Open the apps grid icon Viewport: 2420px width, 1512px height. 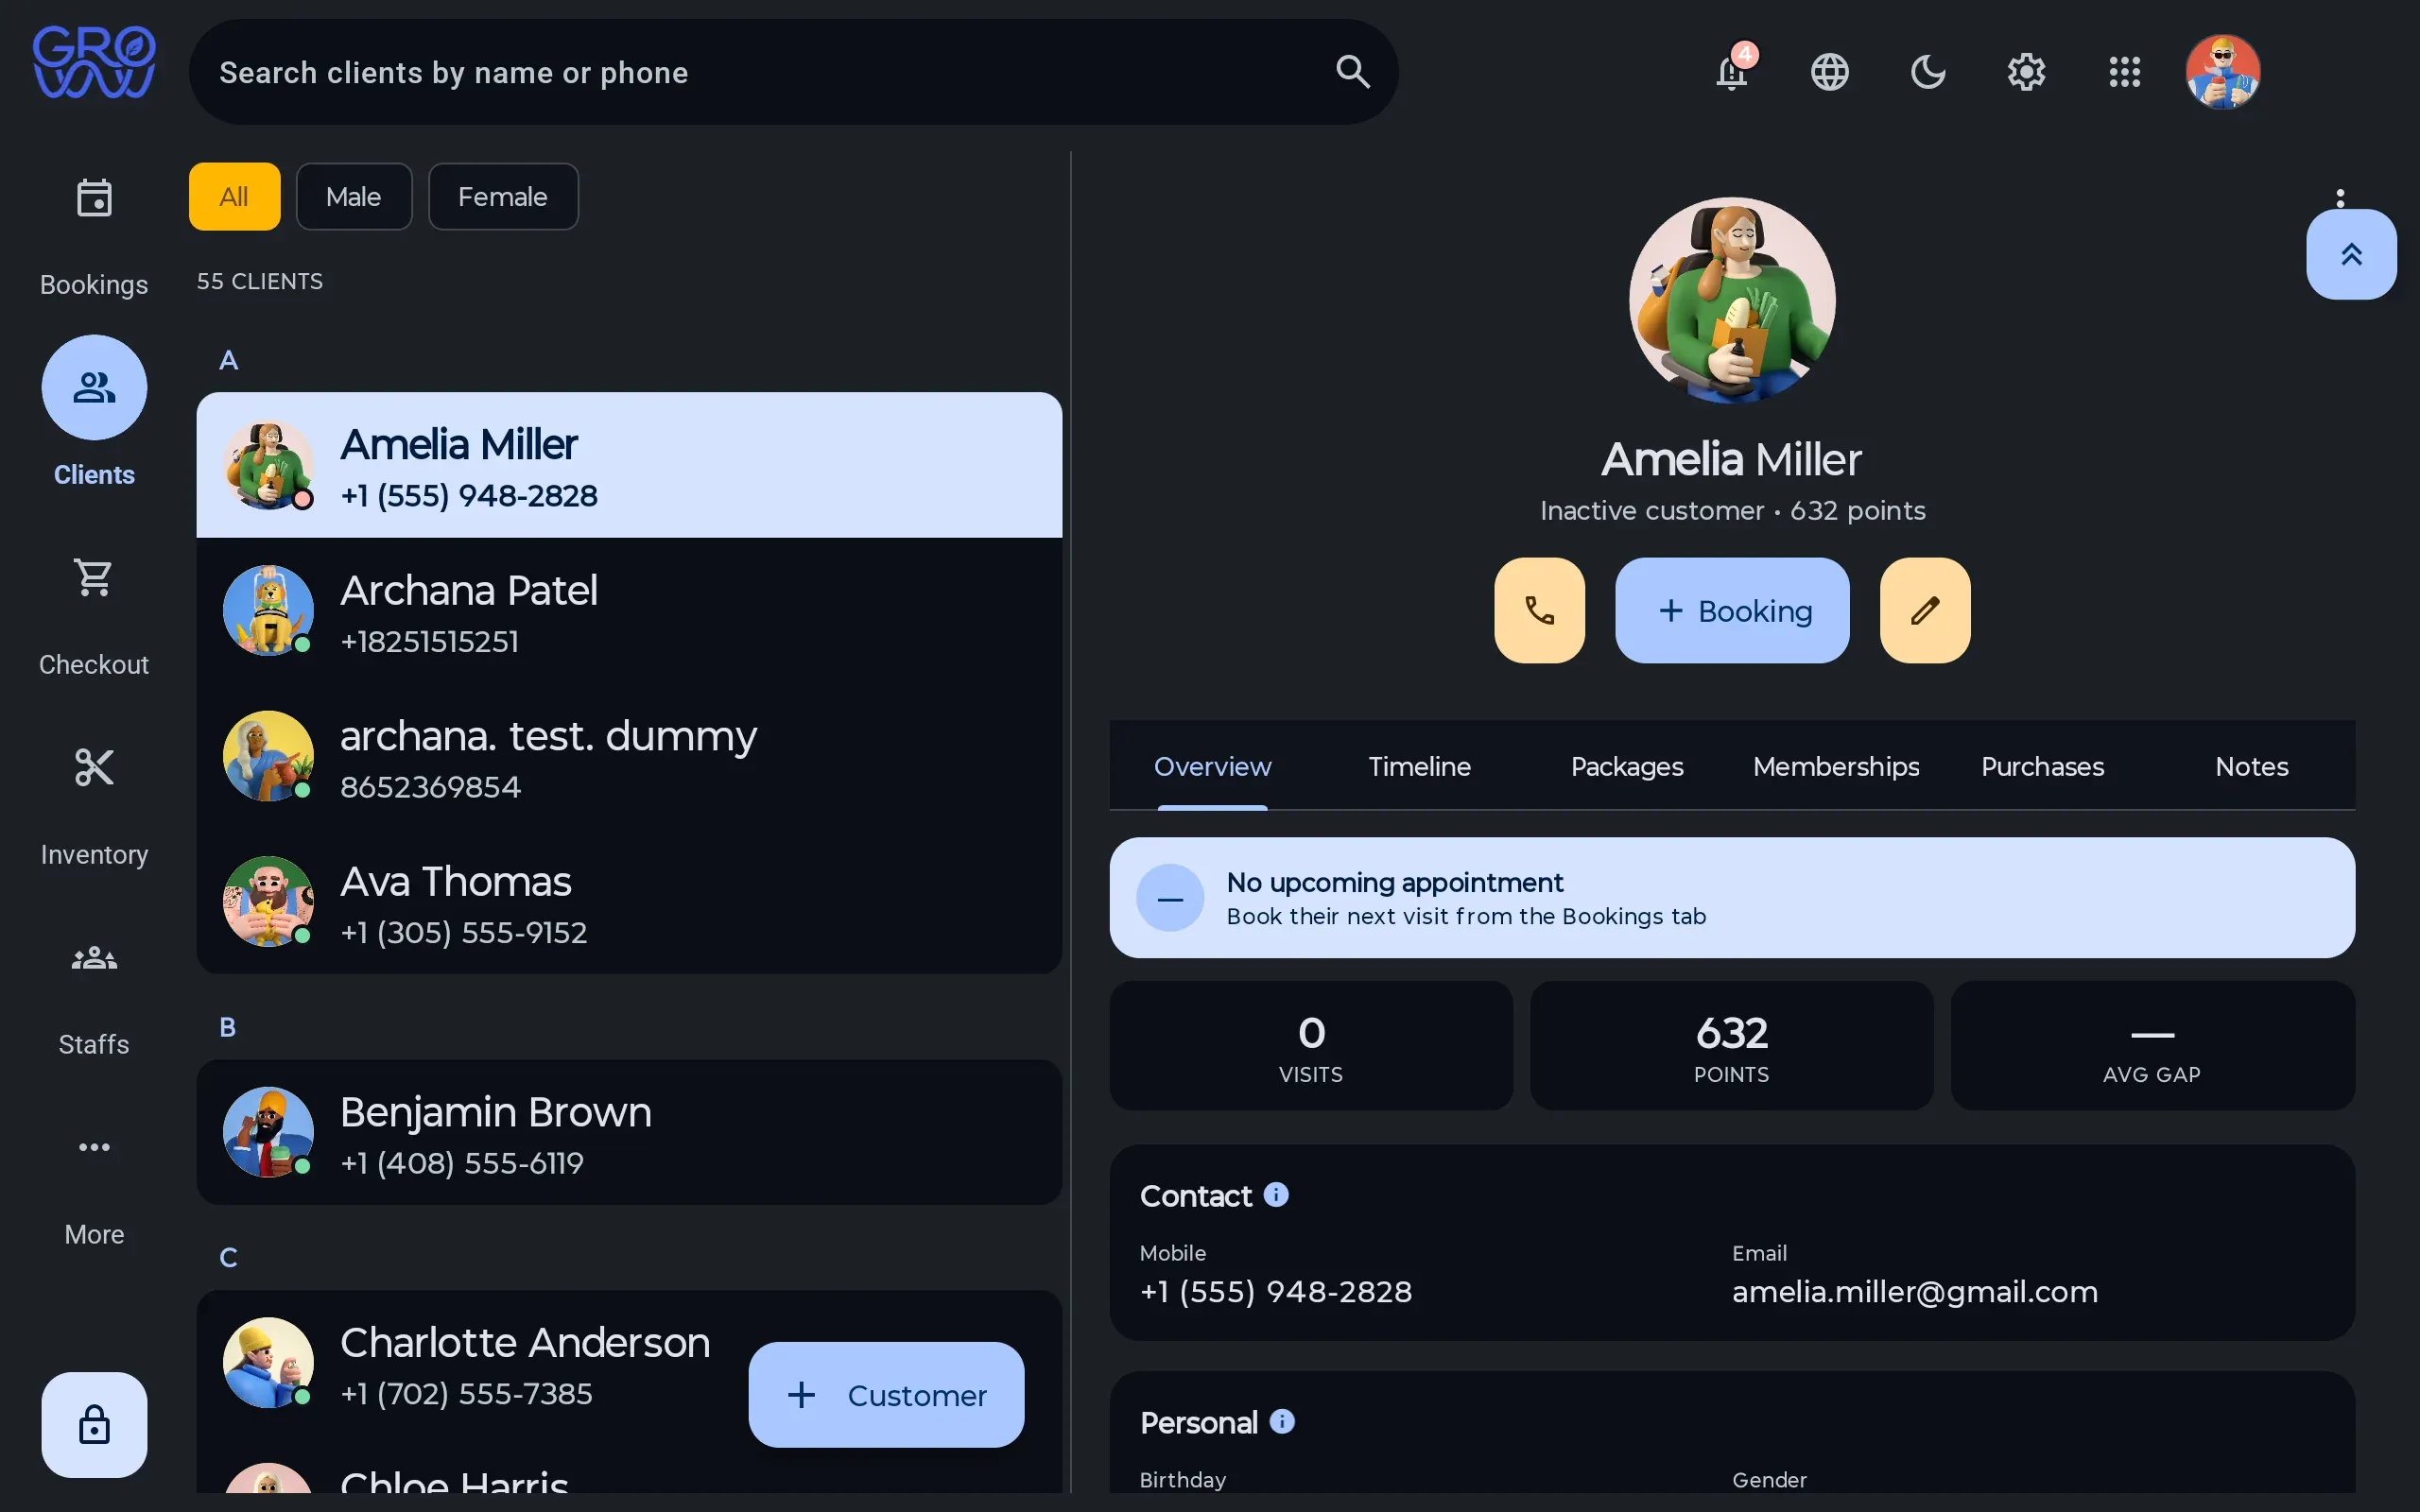click(2124, 72)
